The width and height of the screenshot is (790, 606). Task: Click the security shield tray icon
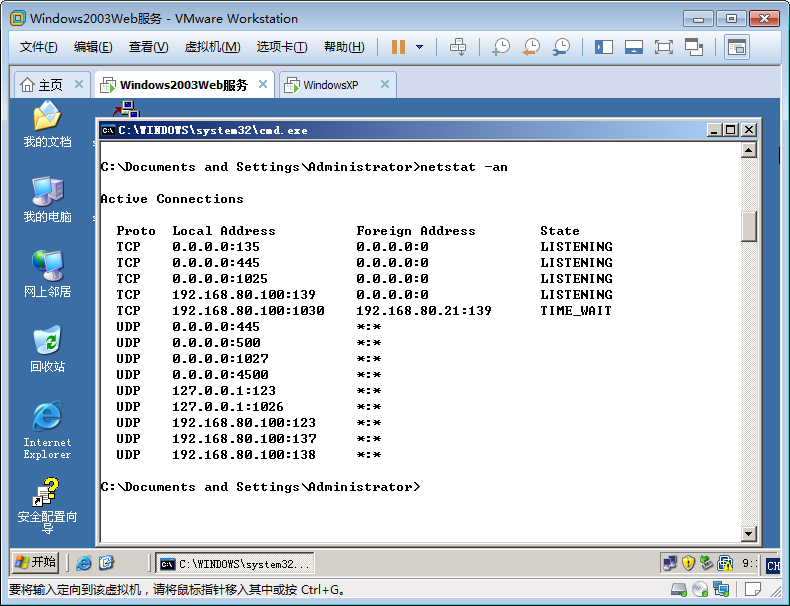(x=688, y=563)
